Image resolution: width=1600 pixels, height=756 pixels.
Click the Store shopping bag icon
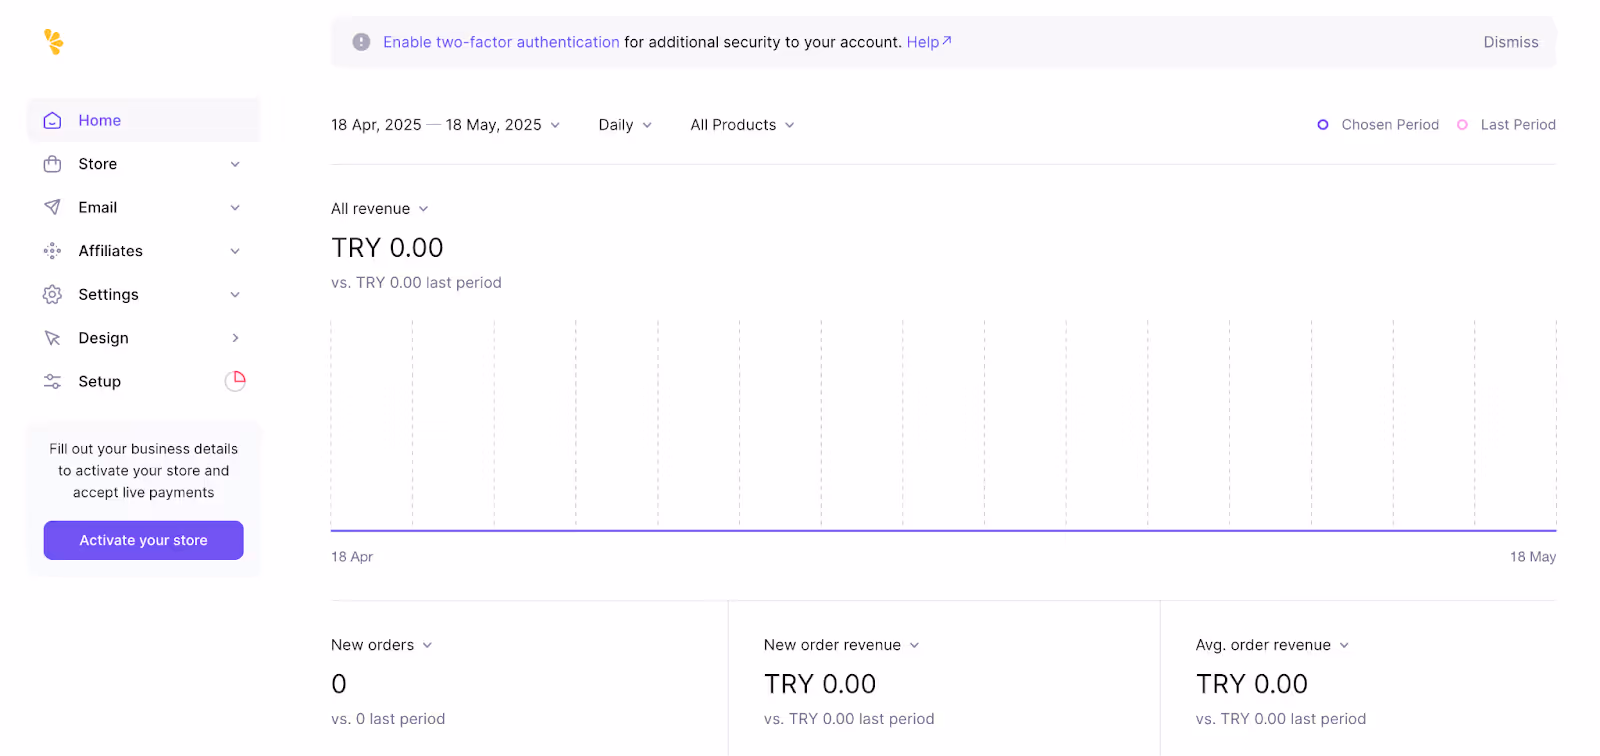(x=53, y=164)
